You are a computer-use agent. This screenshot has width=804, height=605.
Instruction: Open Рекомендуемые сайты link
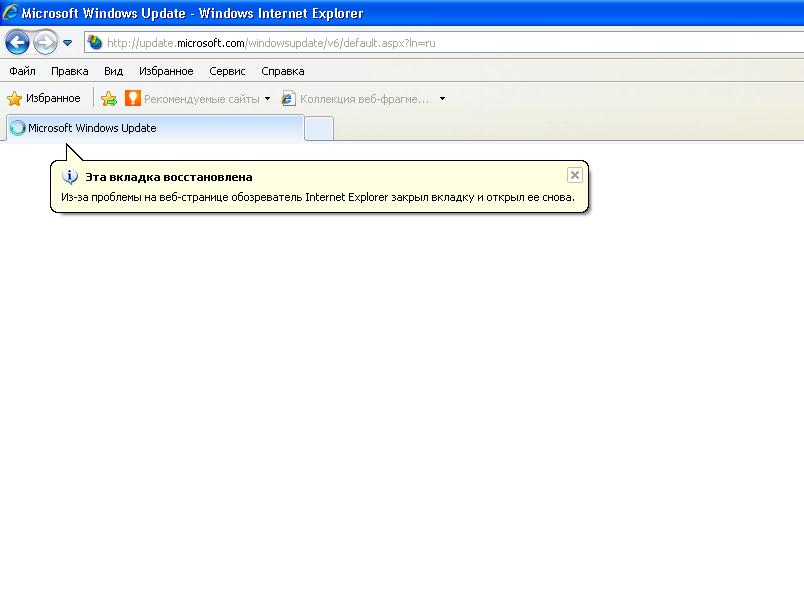pyautogui.click(x=202, y=99)
